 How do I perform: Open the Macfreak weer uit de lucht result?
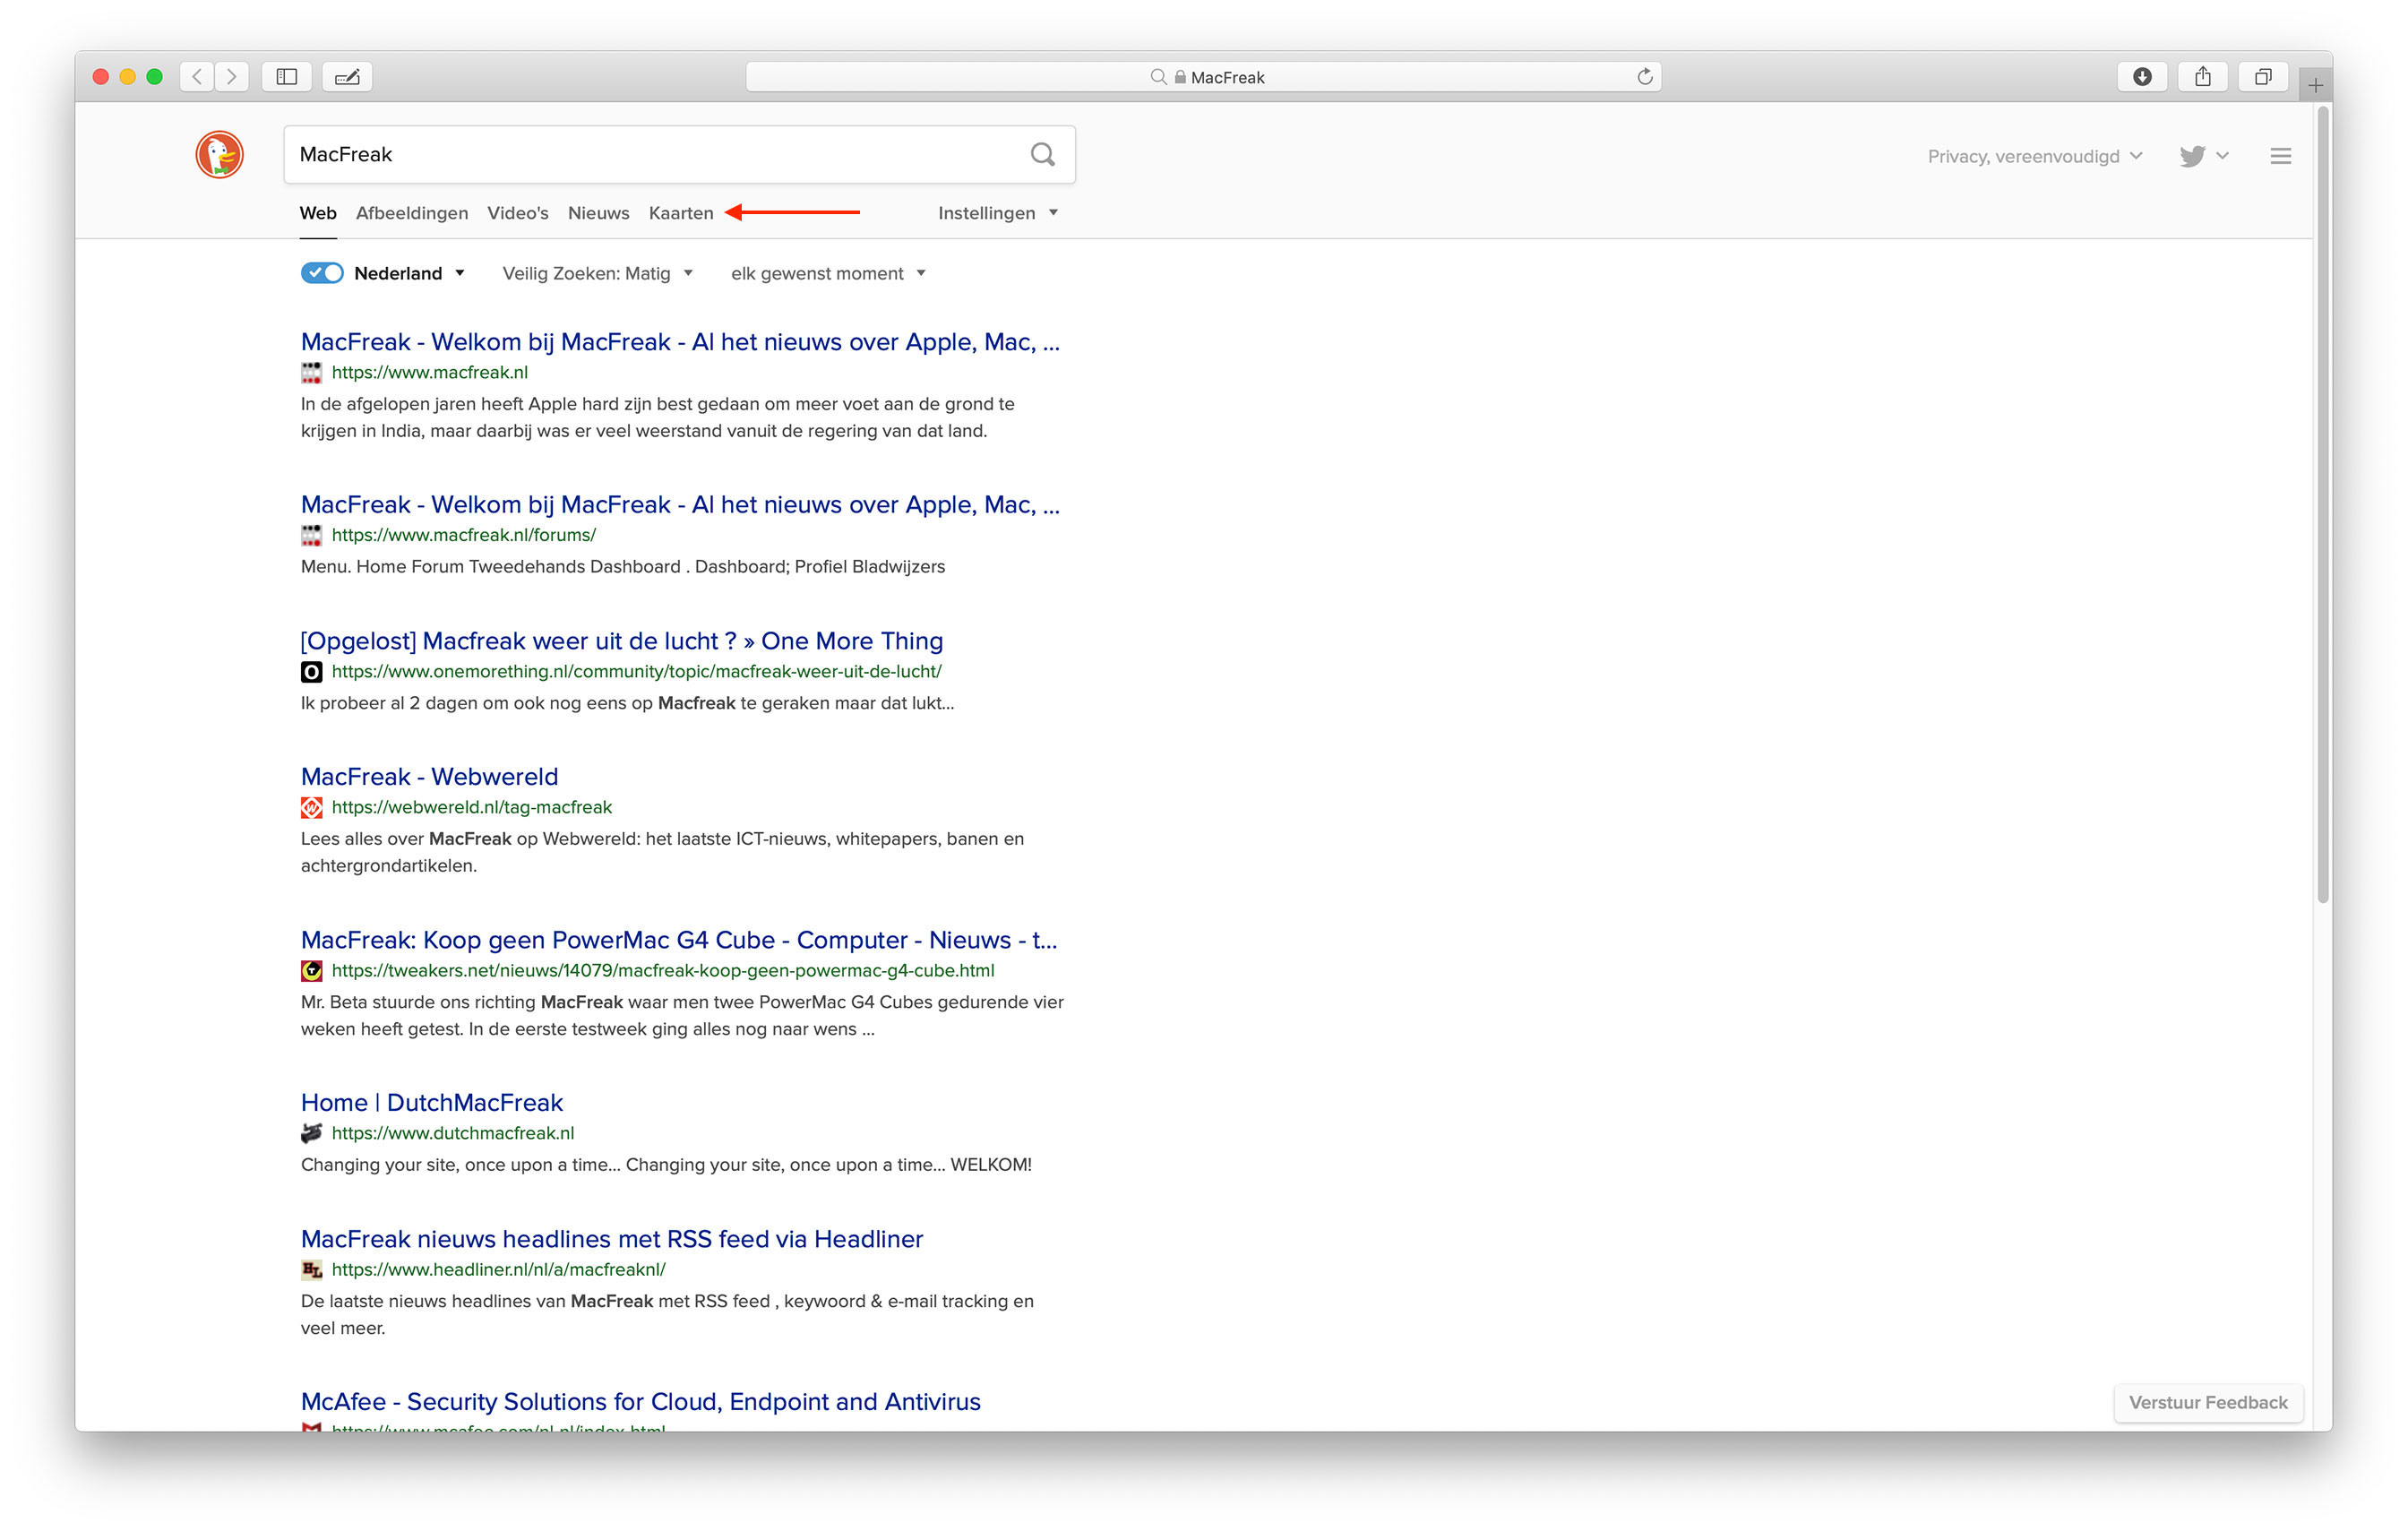click(622, 641)
